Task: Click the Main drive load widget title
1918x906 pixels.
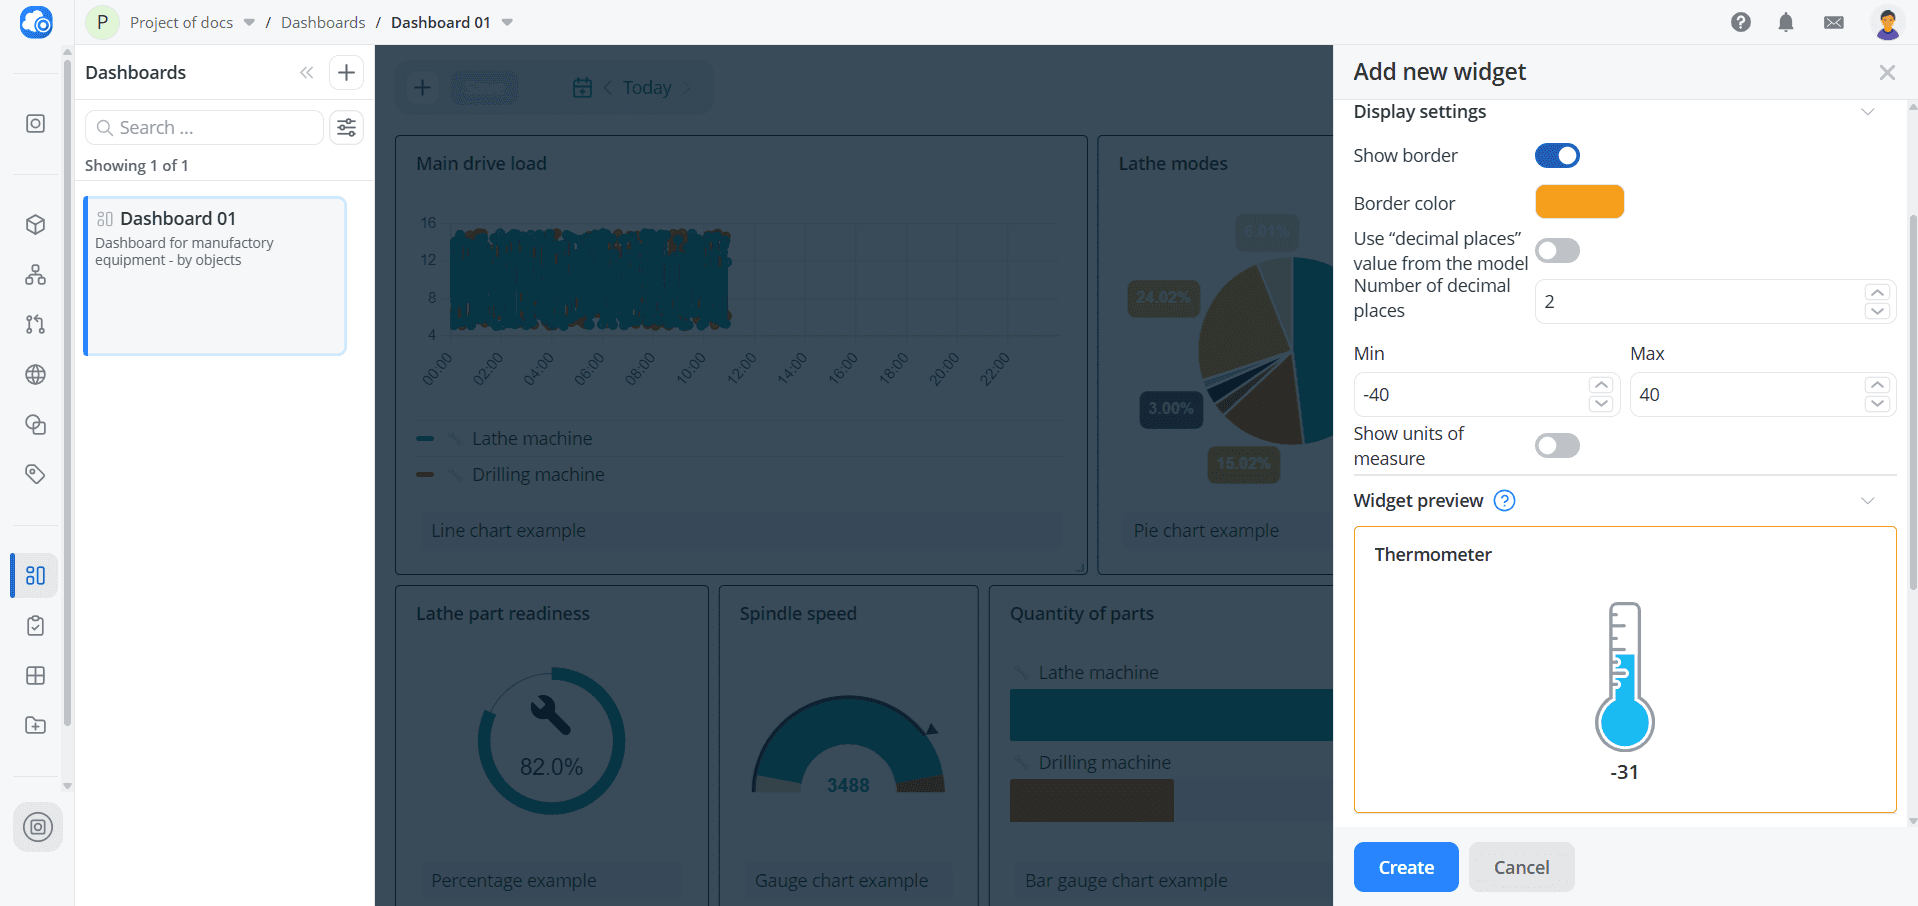Action: click(481, 163)
